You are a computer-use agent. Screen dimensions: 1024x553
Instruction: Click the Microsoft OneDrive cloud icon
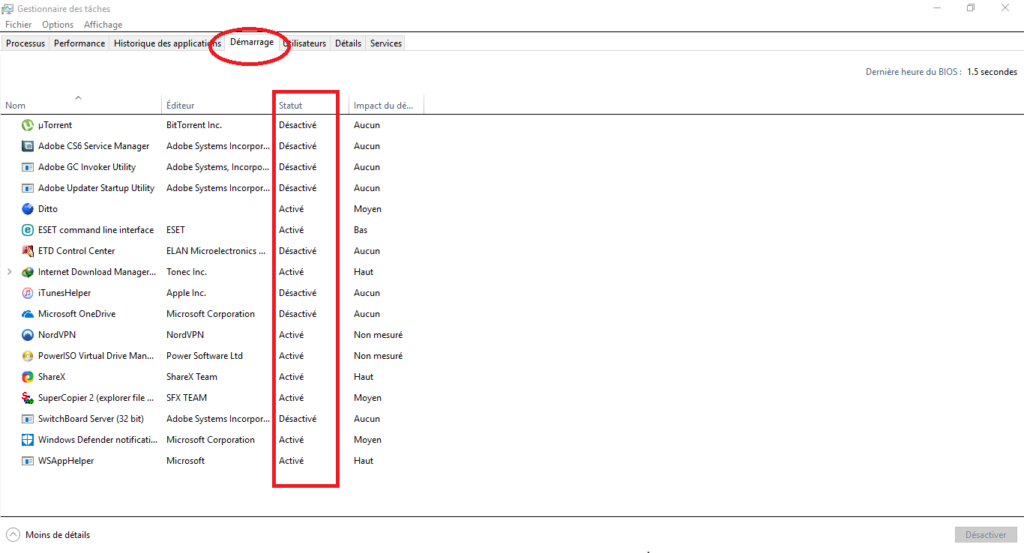pyautogui.click(x=27, y=313)
